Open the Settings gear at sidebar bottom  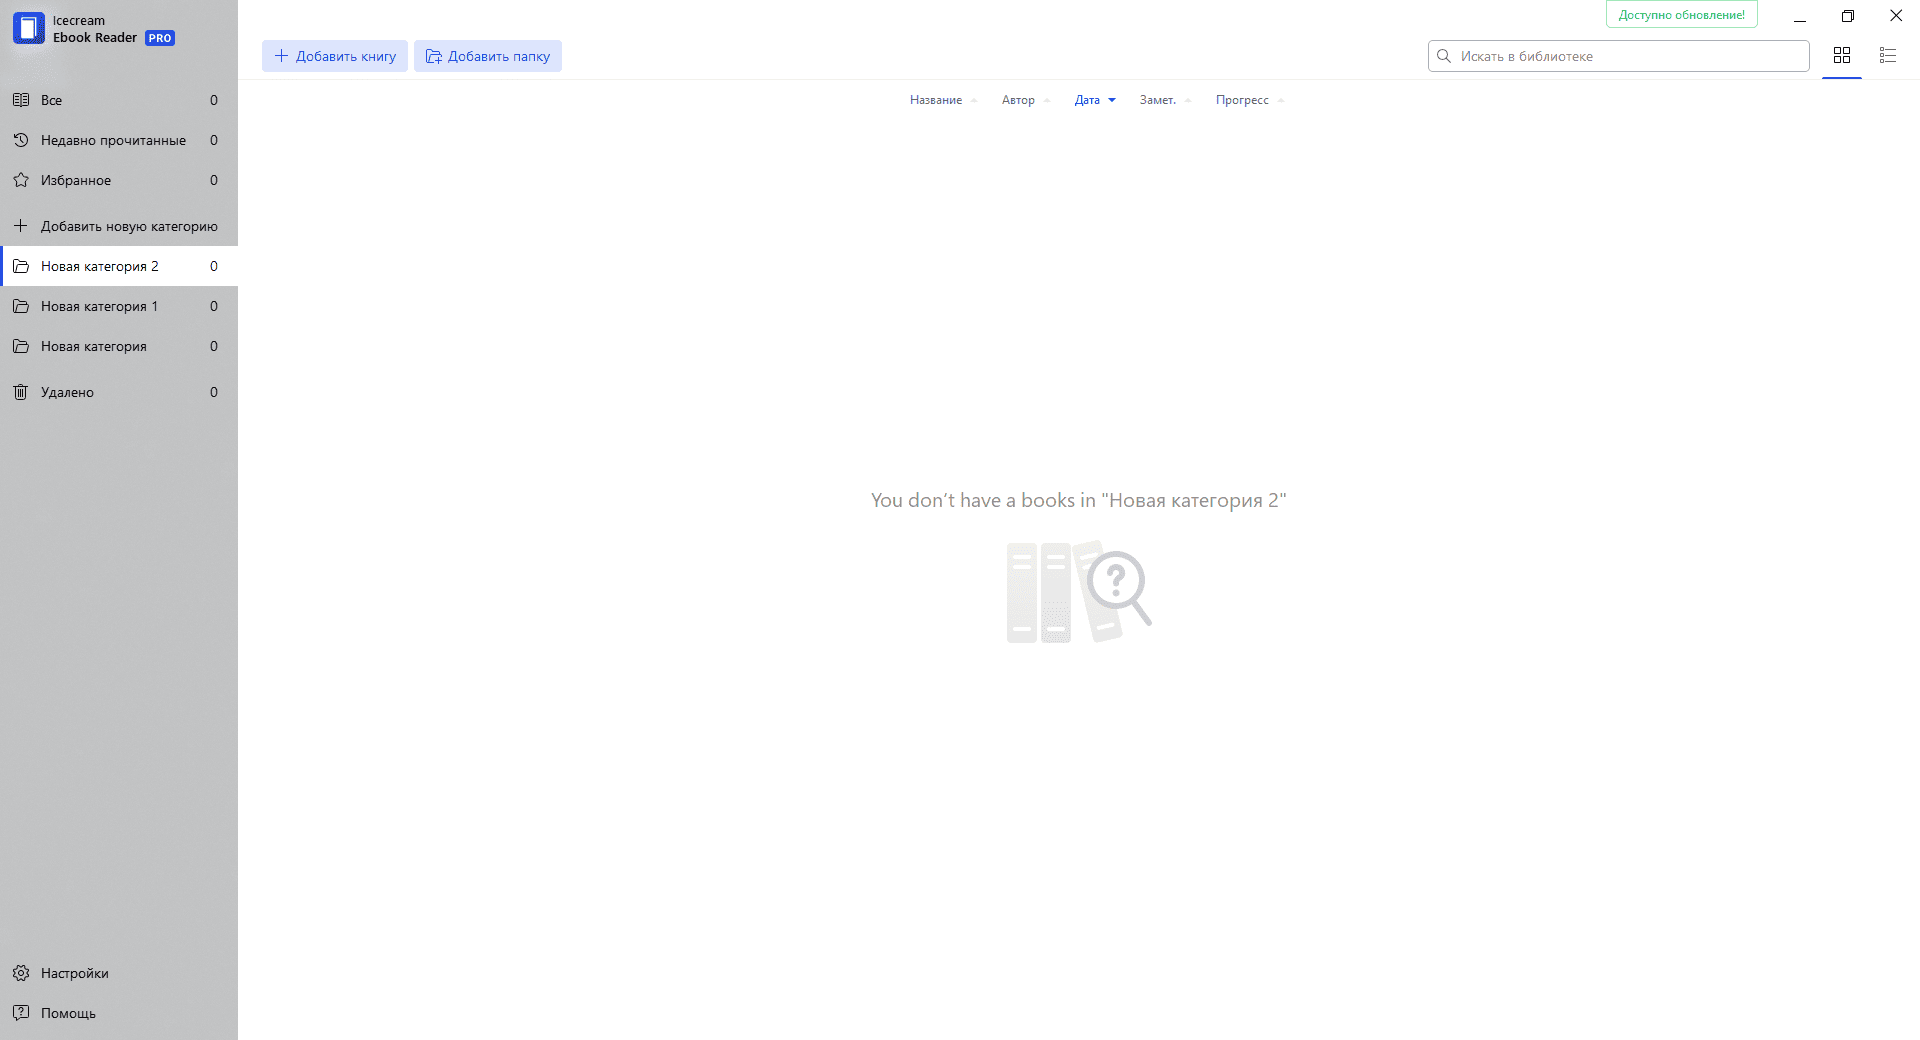(x=21, y=973)
